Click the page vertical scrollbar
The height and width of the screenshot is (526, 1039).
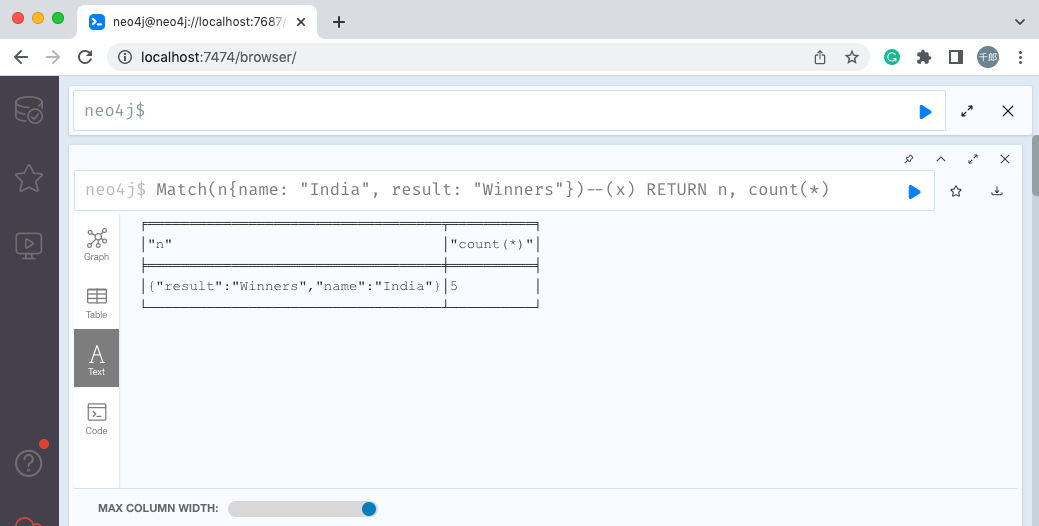pos(1035,166)
